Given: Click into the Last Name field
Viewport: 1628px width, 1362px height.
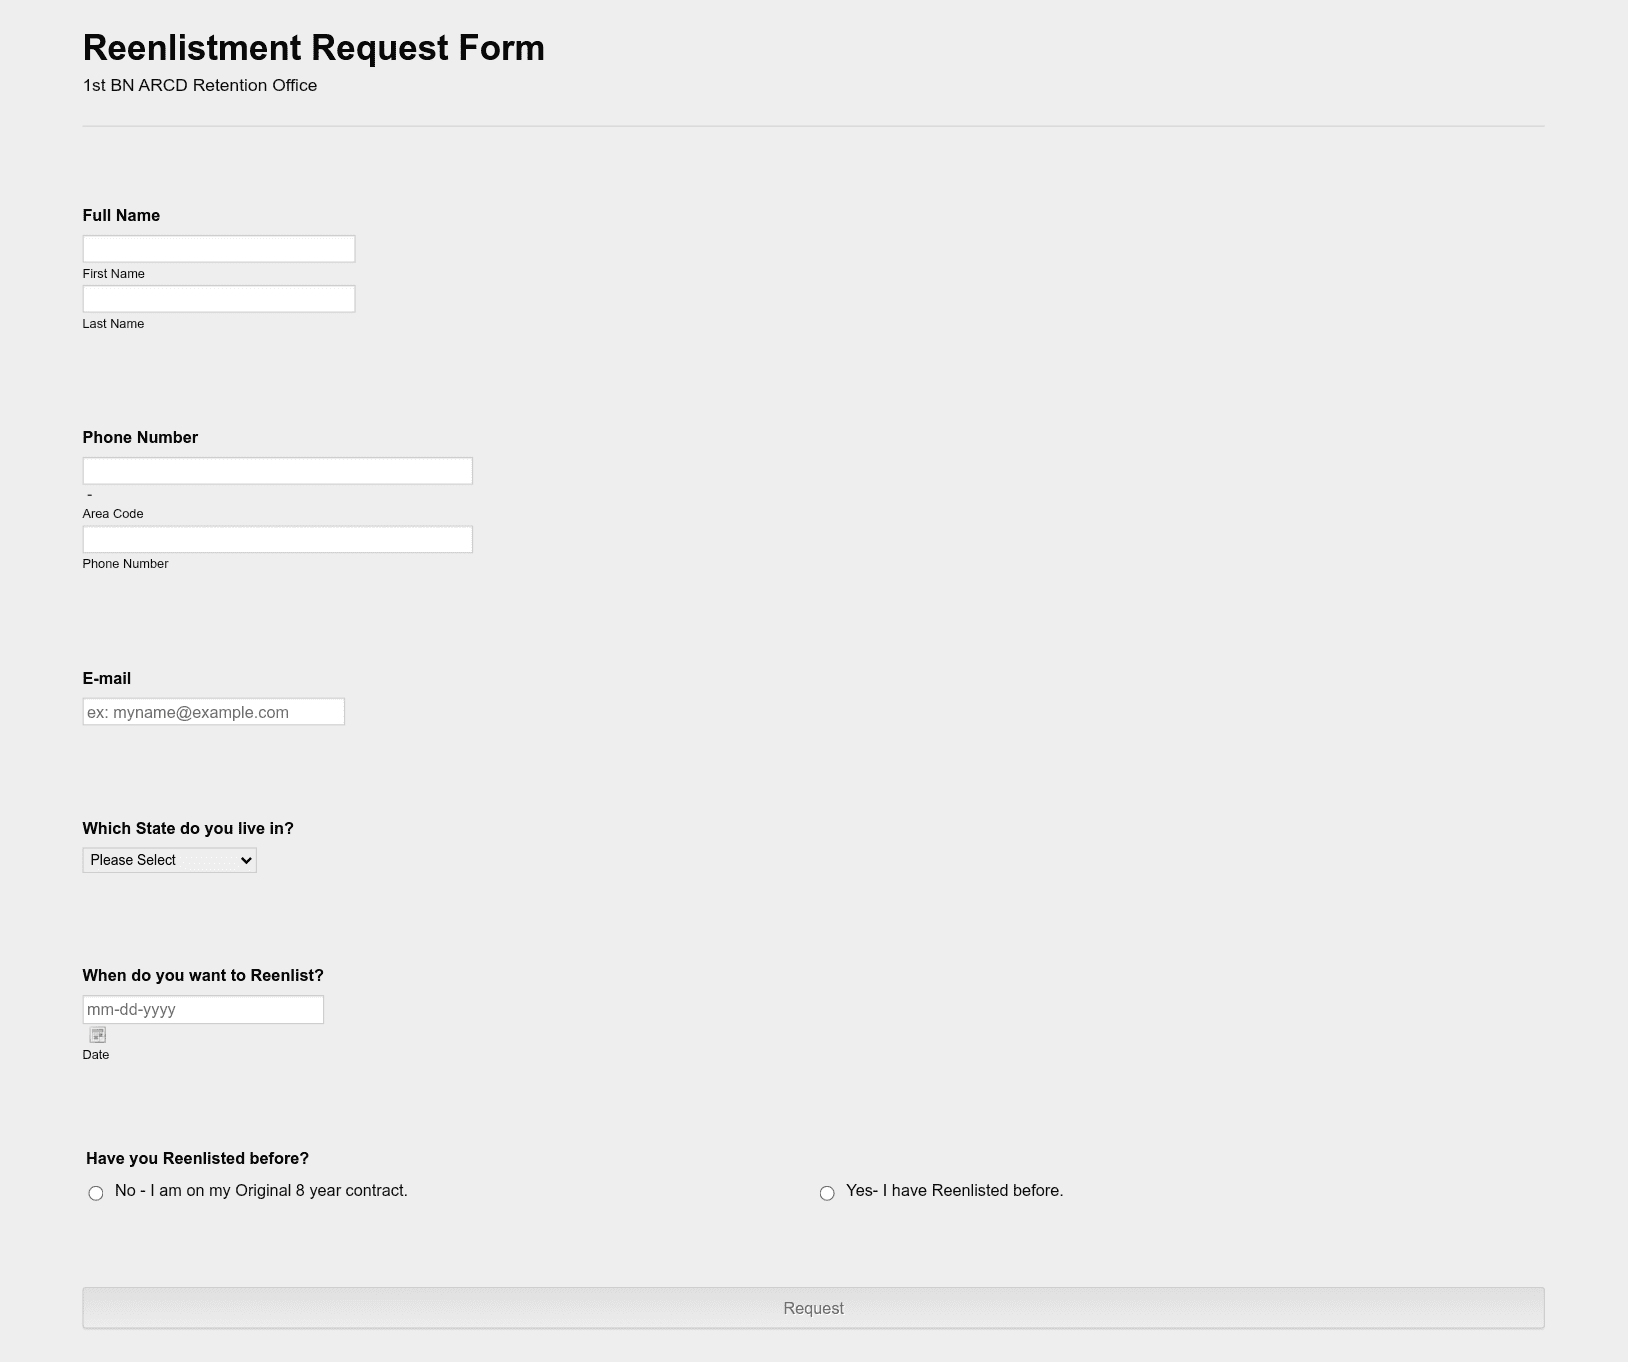Looking at the screenshot, I should point(219,299).
